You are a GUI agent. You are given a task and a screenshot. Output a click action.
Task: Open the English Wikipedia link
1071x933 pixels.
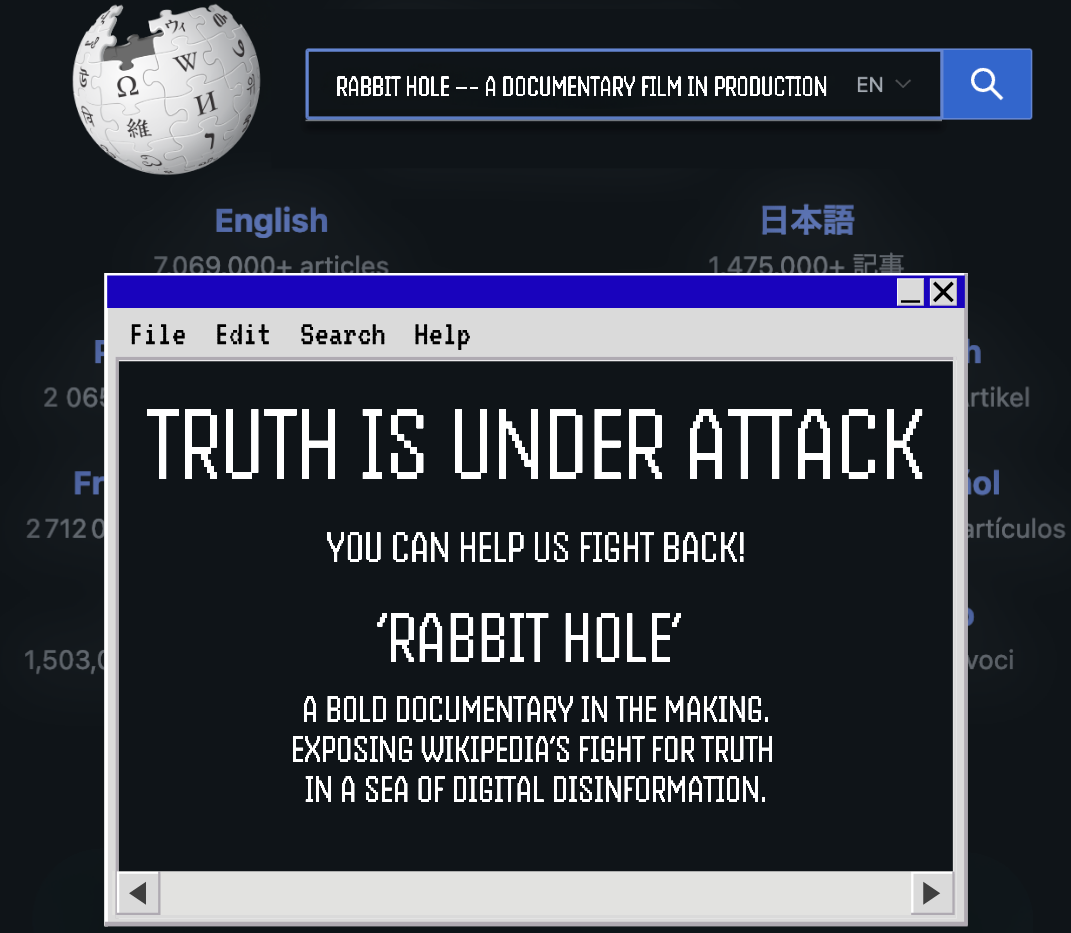271,221
